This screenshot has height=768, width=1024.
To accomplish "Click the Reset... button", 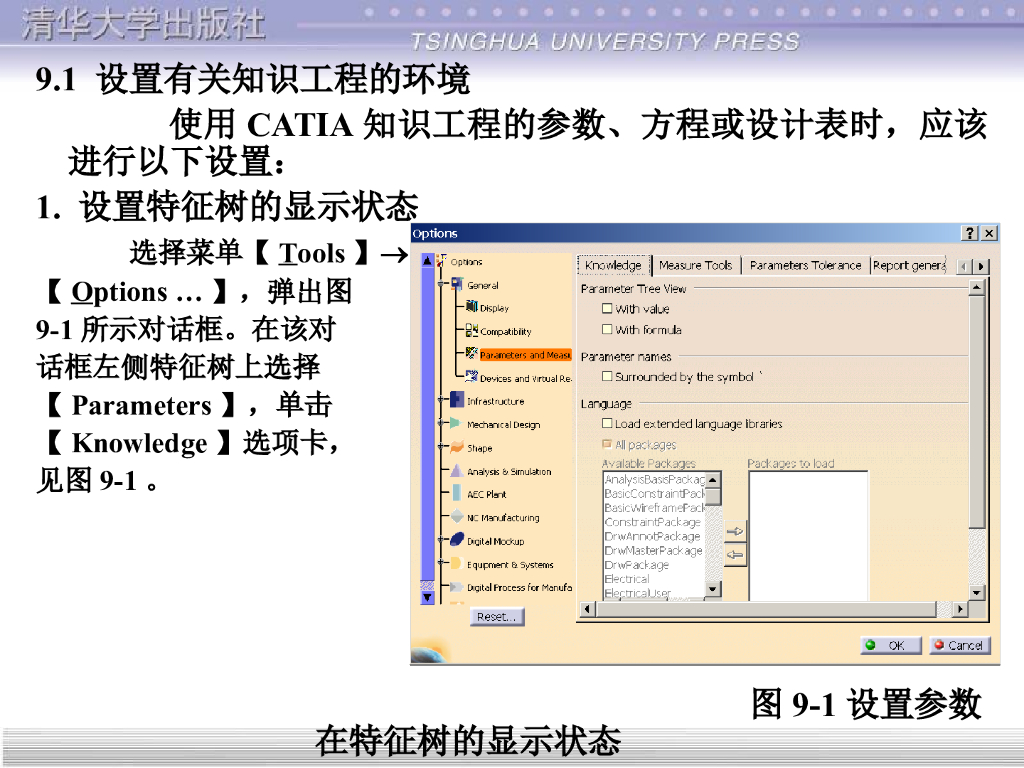I will pyautogui.click(x=497, y=616).
